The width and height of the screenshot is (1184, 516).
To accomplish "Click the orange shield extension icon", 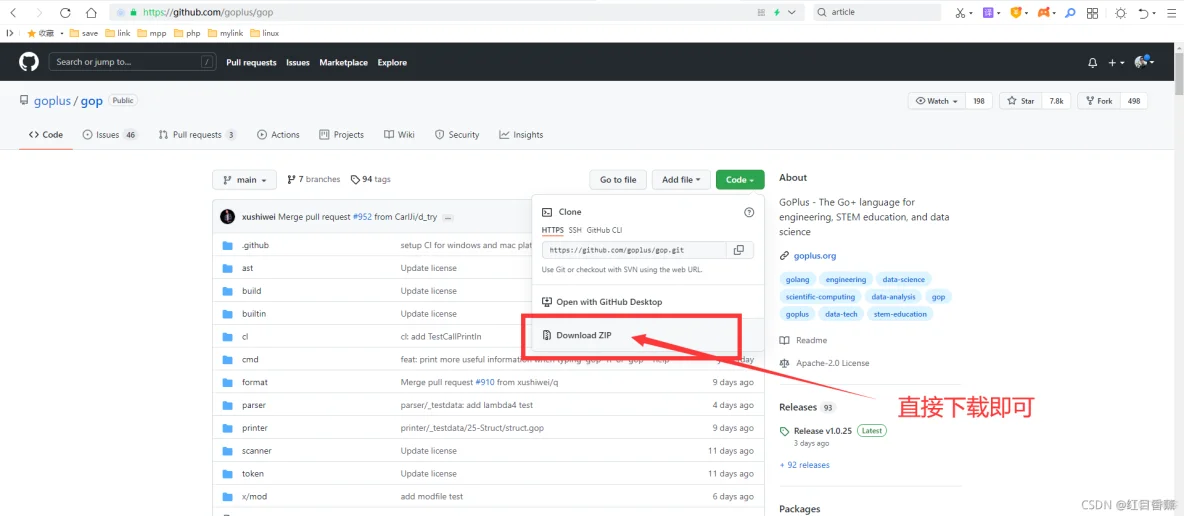I will coord(1016,13).
